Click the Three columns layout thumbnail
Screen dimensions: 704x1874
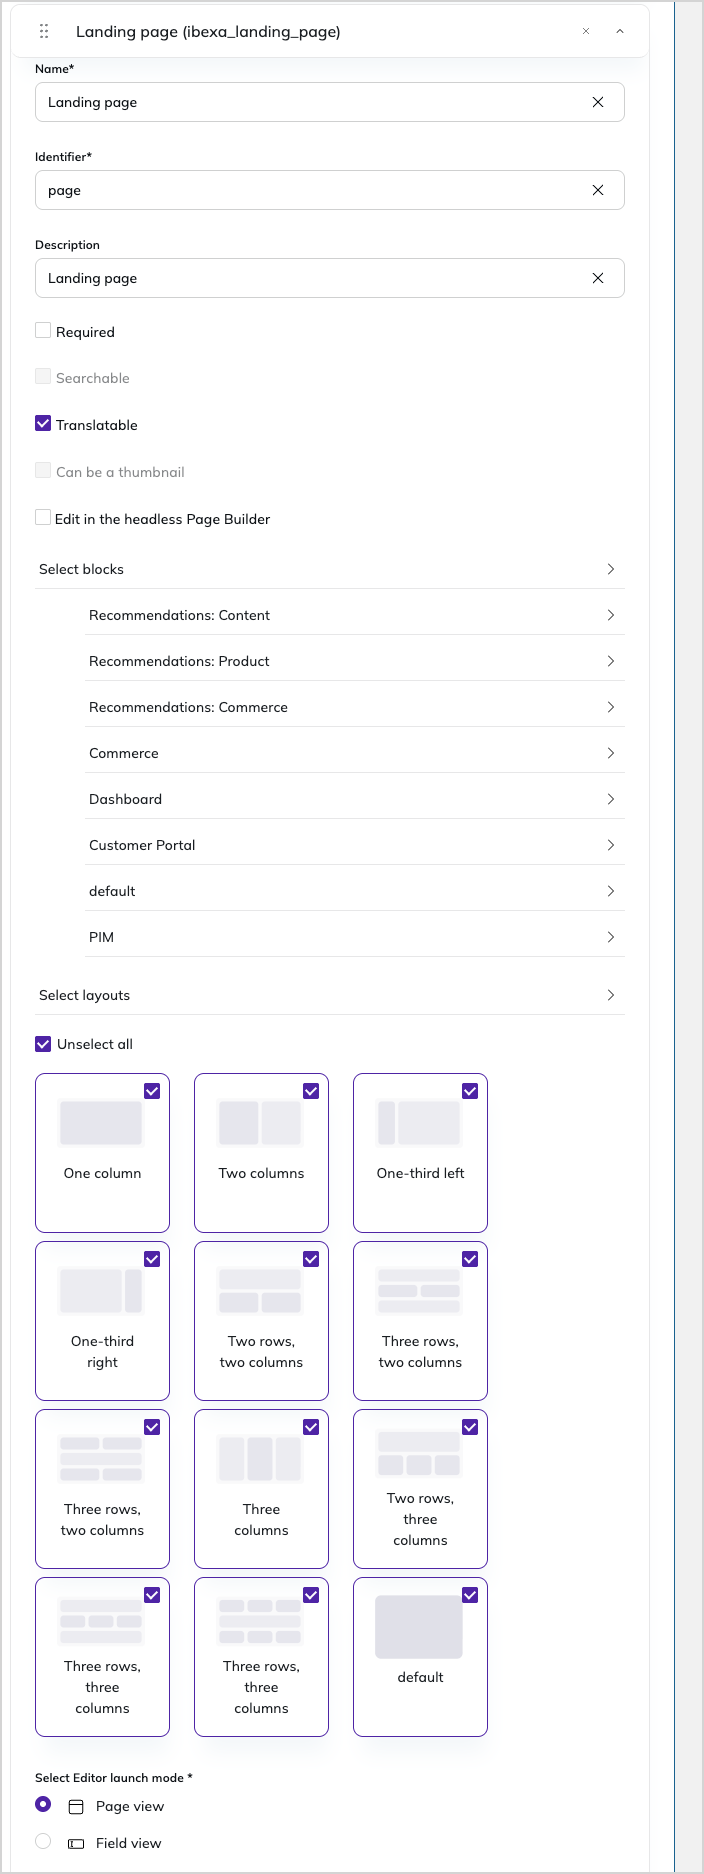pos(260,1459)
